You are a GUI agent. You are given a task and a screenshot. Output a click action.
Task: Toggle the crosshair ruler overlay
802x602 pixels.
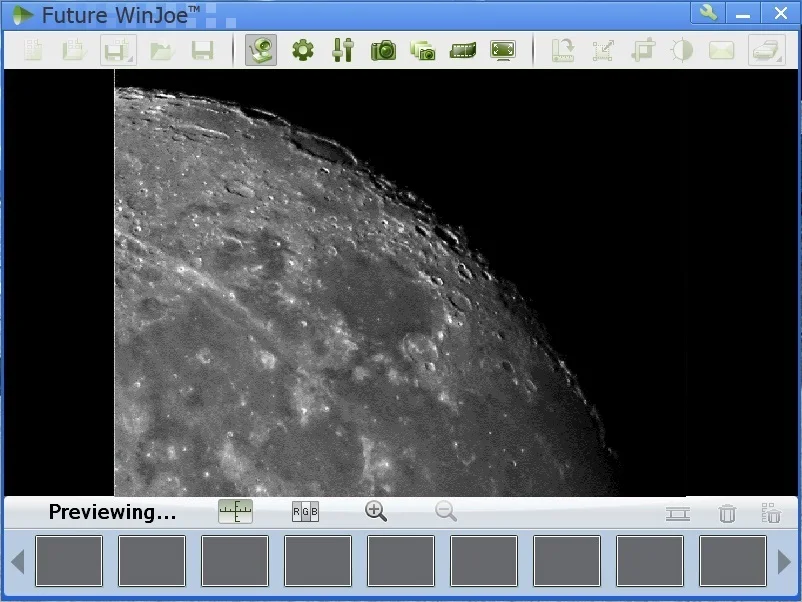click(x=236, y=512)
